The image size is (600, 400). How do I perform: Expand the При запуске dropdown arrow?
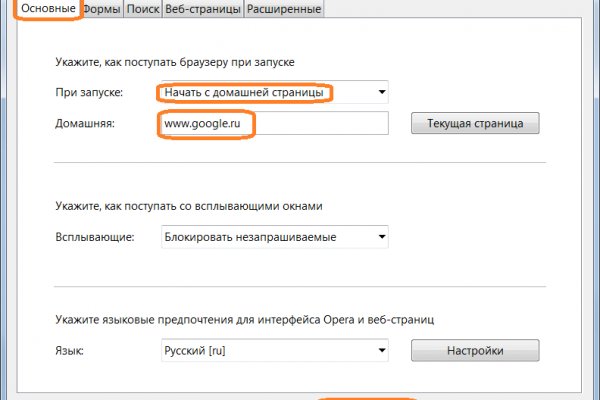point(380,93)
